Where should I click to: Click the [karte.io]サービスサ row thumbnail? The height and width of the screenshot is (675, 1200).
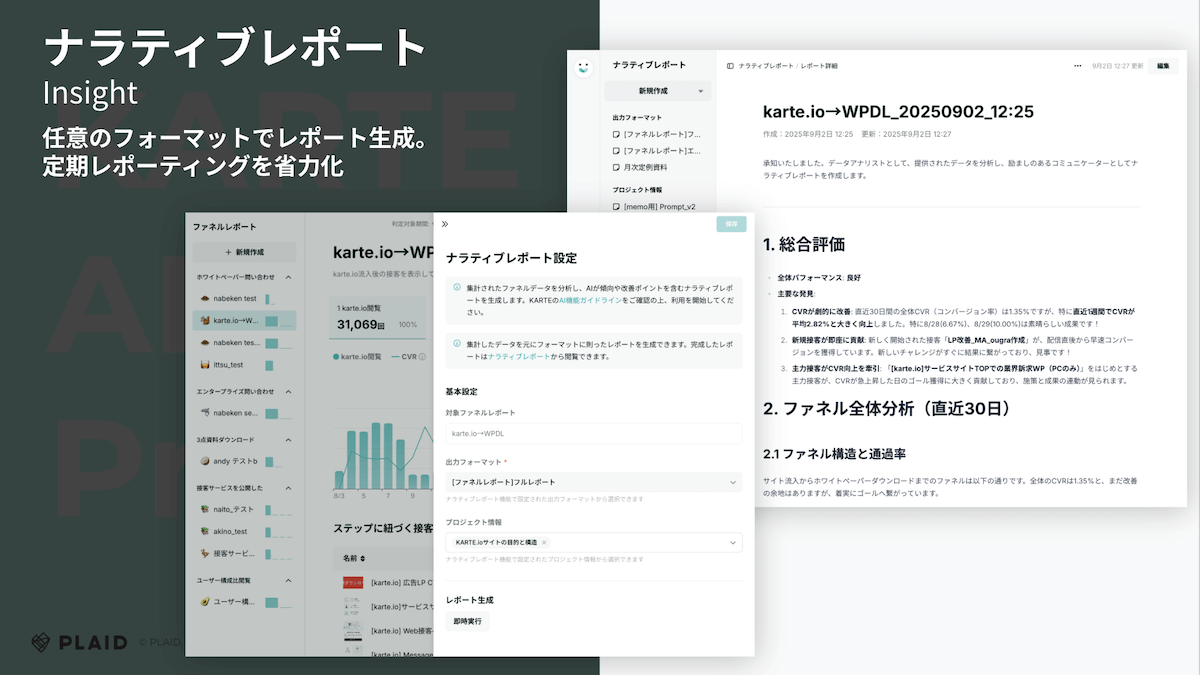(x=352, y=606)
